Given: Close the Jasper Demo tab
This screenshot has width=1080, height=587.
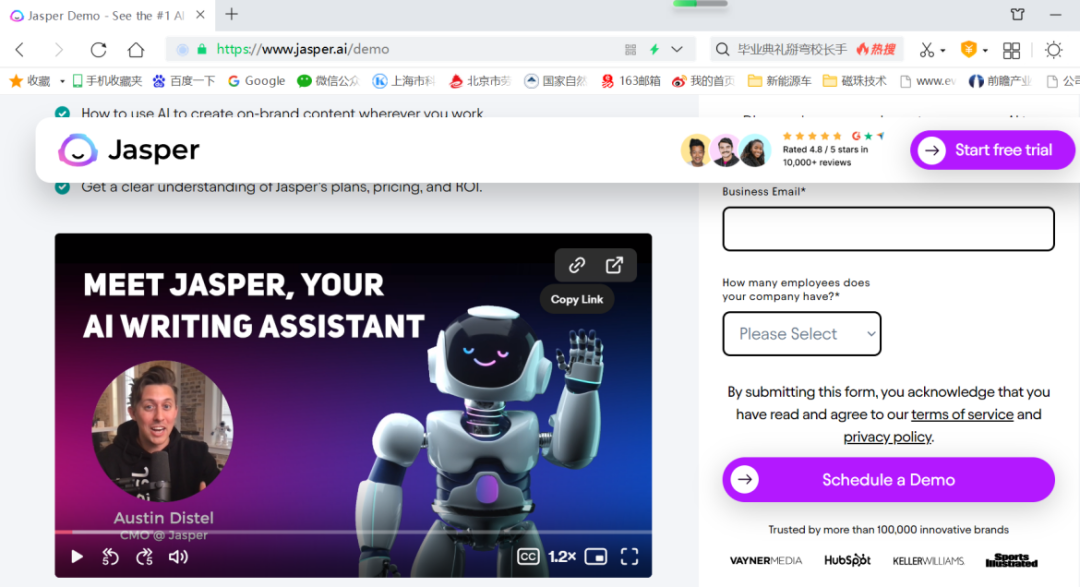Looking at the screenshot, I should [200, 14].
